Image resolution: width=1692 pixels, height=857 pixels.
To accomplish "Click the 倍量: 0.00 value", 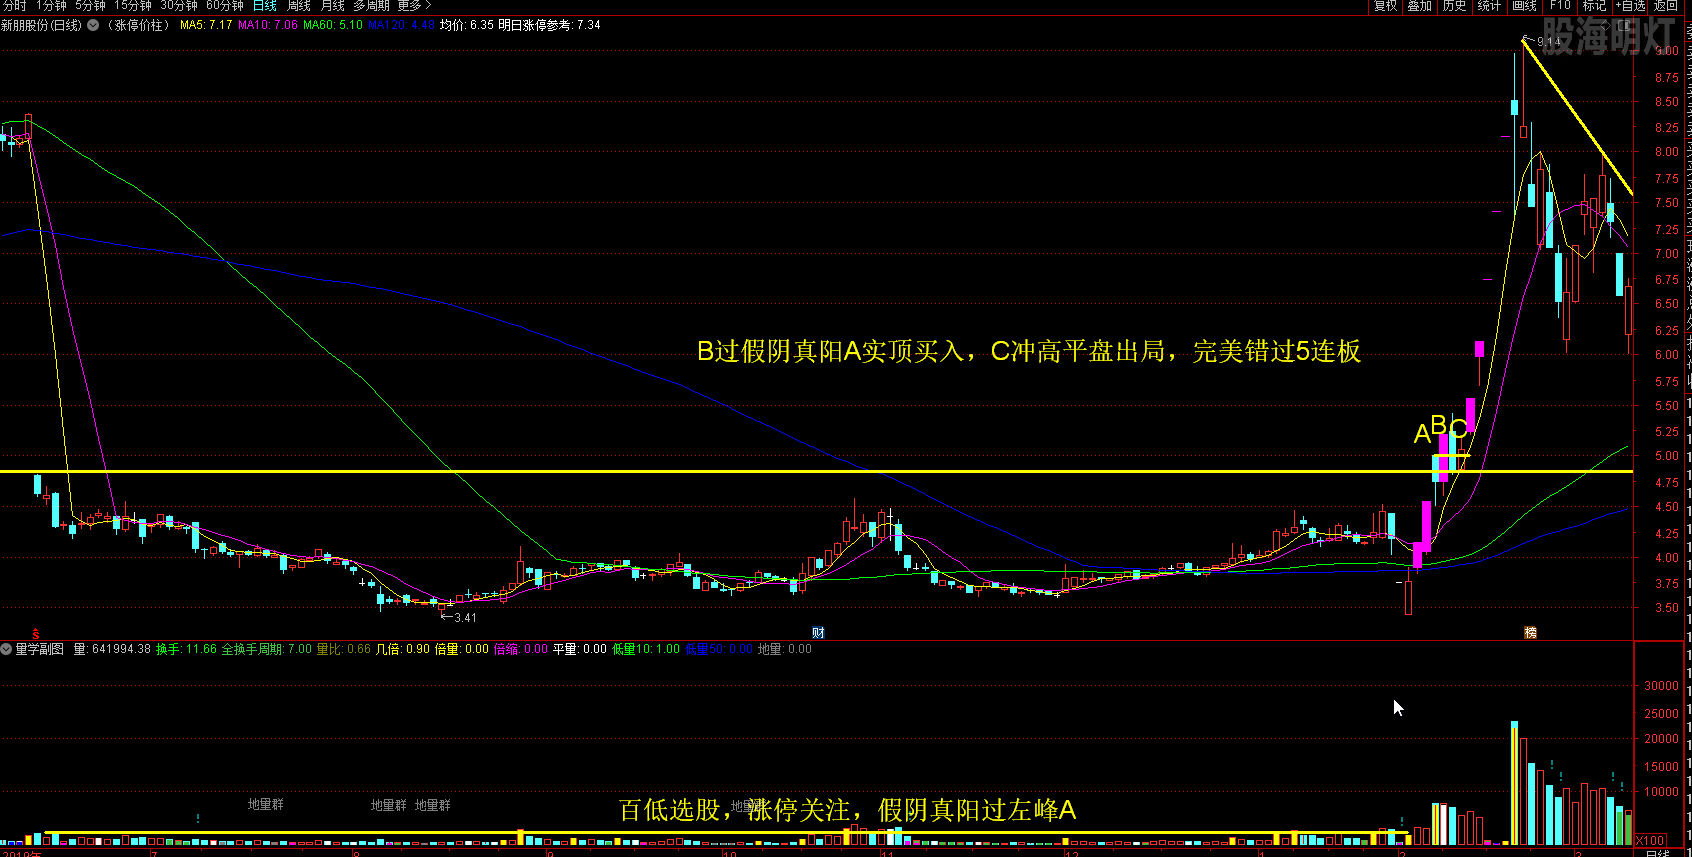I will [462, 649].
